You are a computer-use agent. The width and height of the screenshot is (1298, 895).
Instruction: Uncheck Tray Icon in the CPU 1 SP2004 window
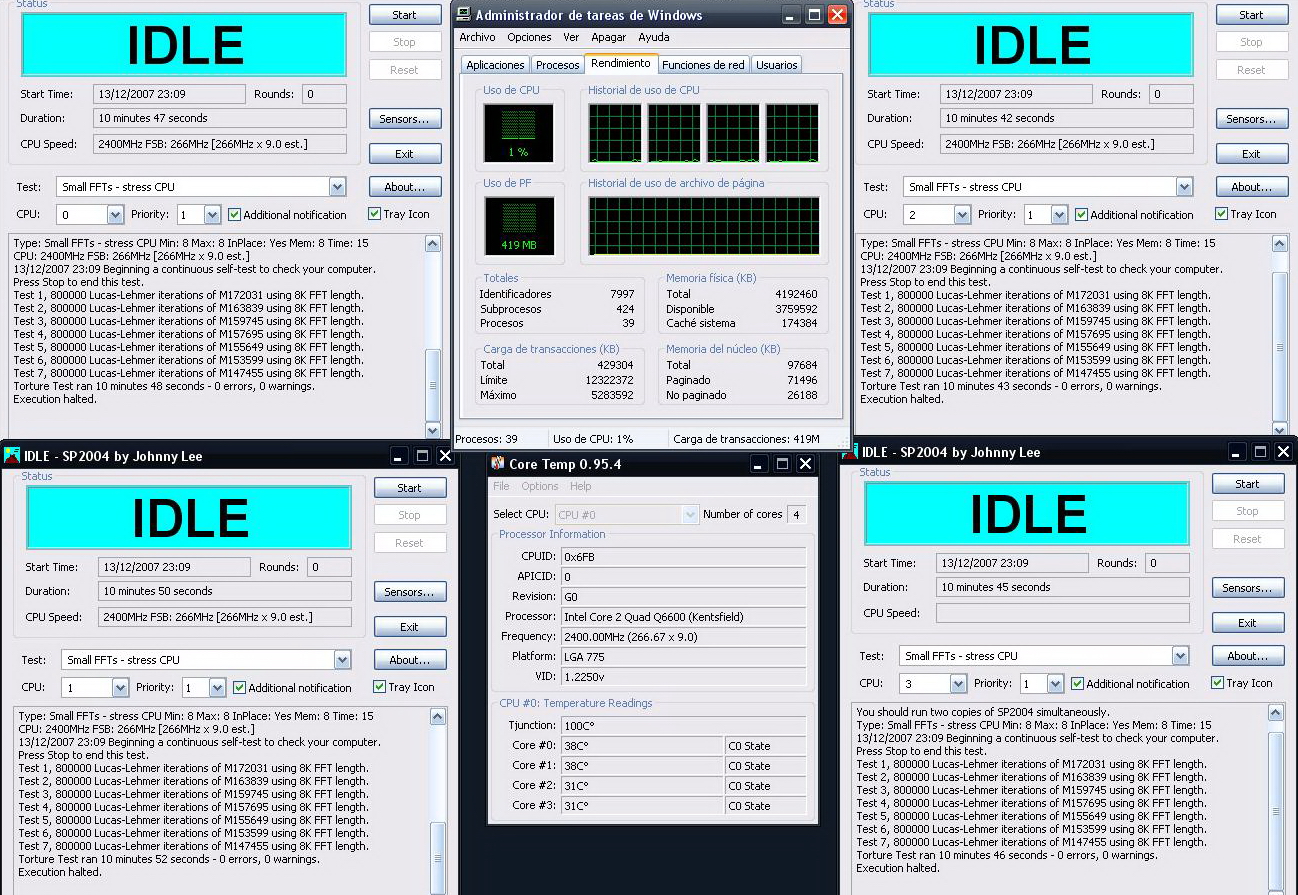coord(379,687)
